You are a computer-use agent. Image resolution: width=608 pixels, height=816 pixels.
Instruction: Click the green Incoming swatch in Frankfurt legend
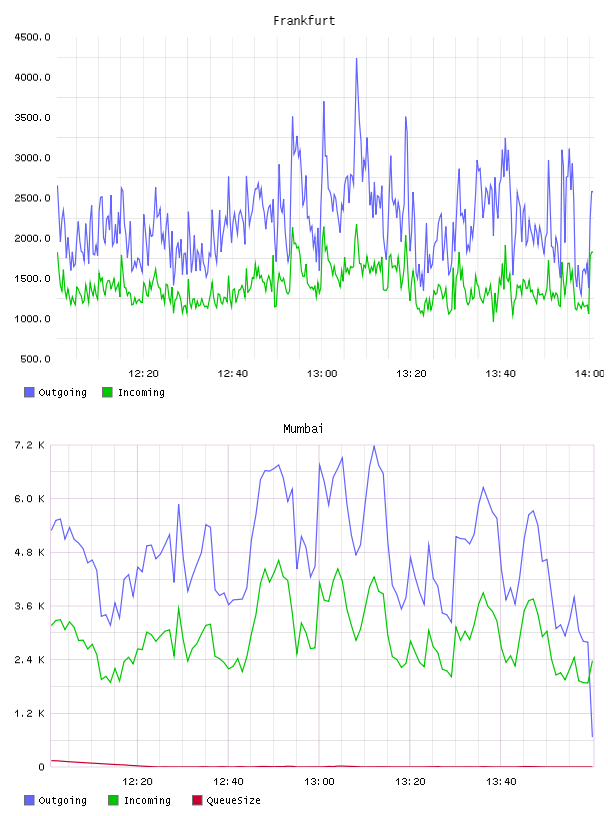coord(107,392)
